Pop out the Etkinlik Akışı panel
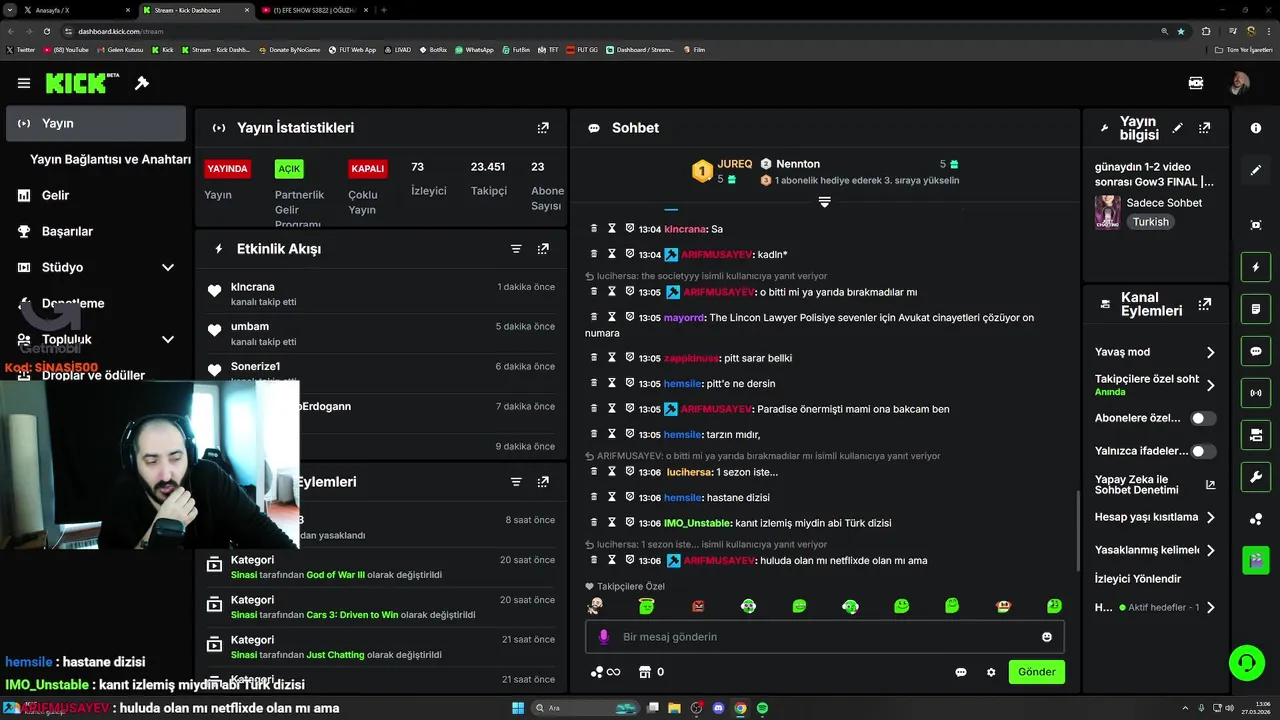The width and height of the screenshot is (1280, 720). point(543,249)
